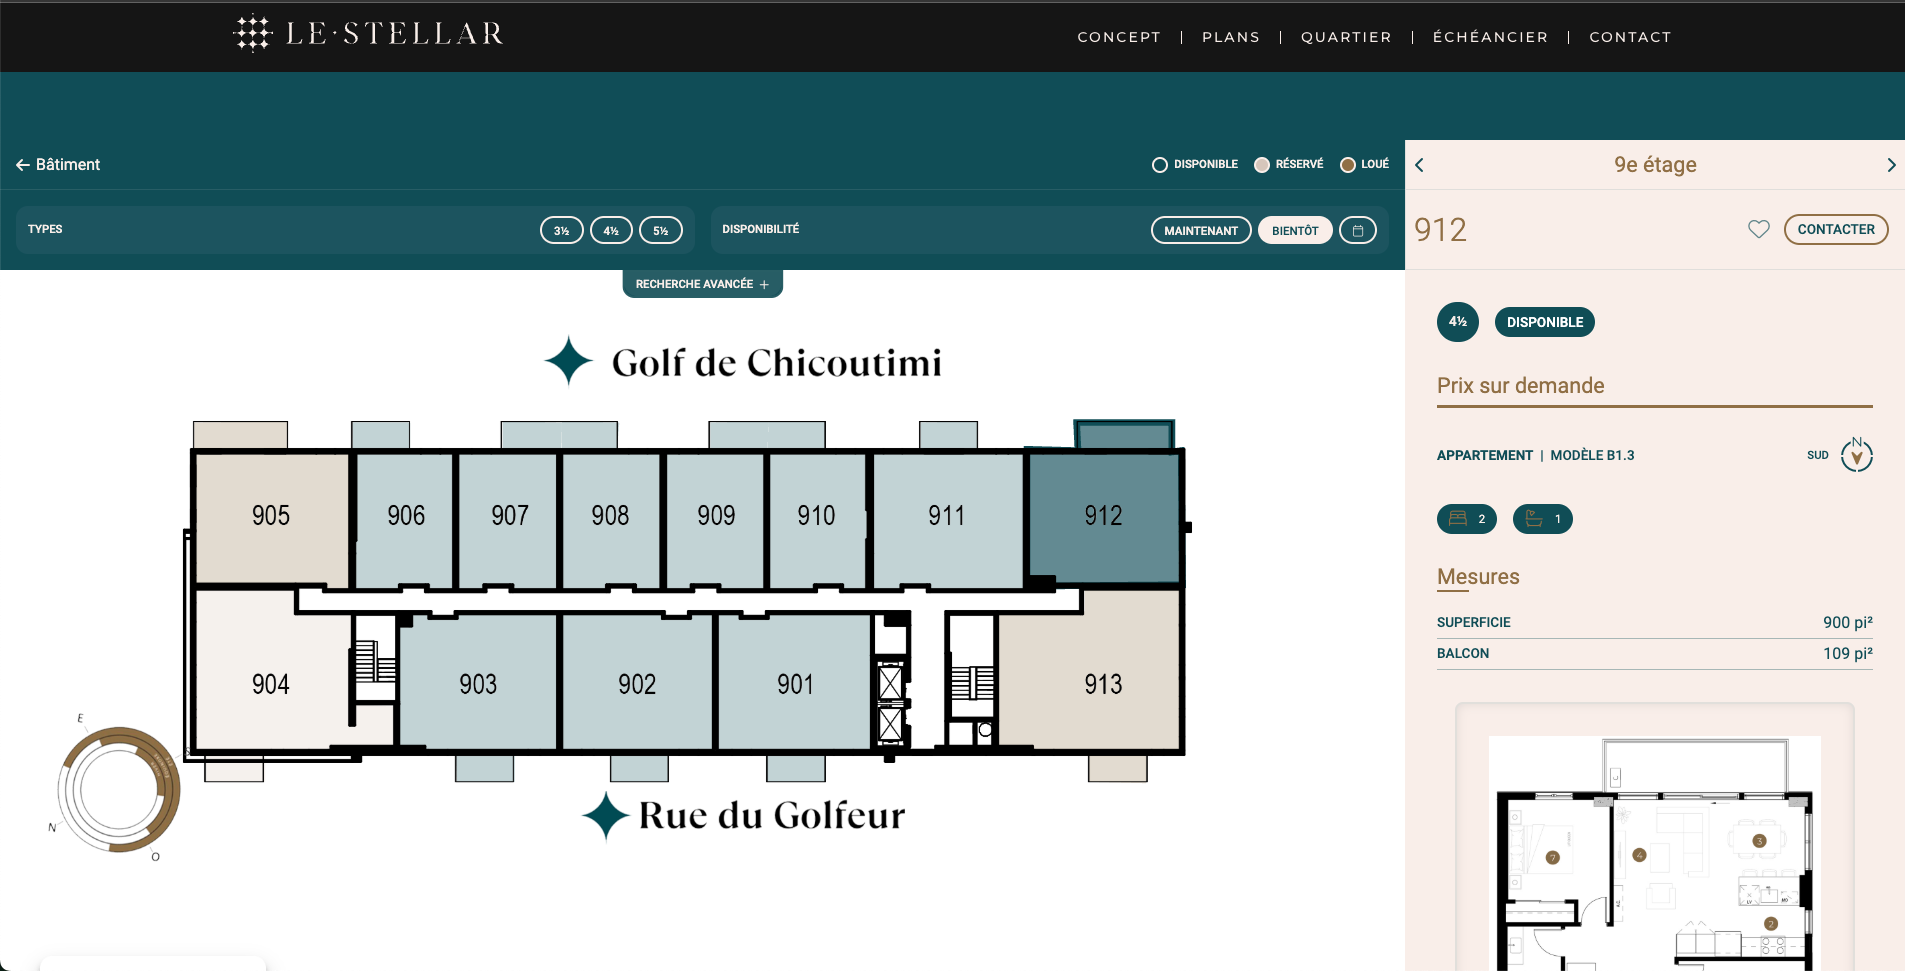
Task: Open the Plans menu item
Action: tap(1230, 37)
